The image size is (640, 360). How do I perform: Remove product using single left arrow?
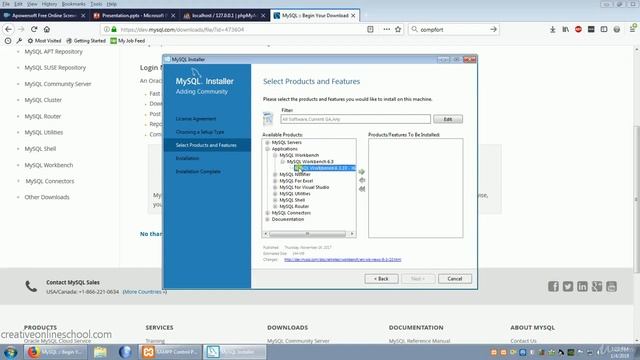[362, 180]
